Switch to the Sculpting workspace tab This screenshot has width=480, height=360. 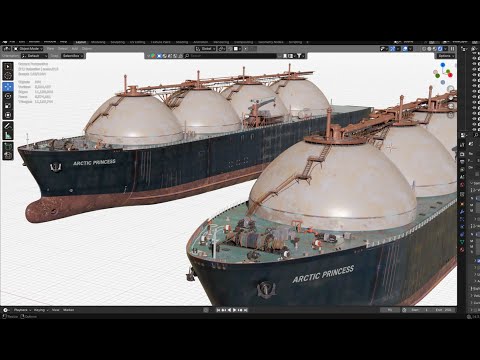(x=117, y=42)
